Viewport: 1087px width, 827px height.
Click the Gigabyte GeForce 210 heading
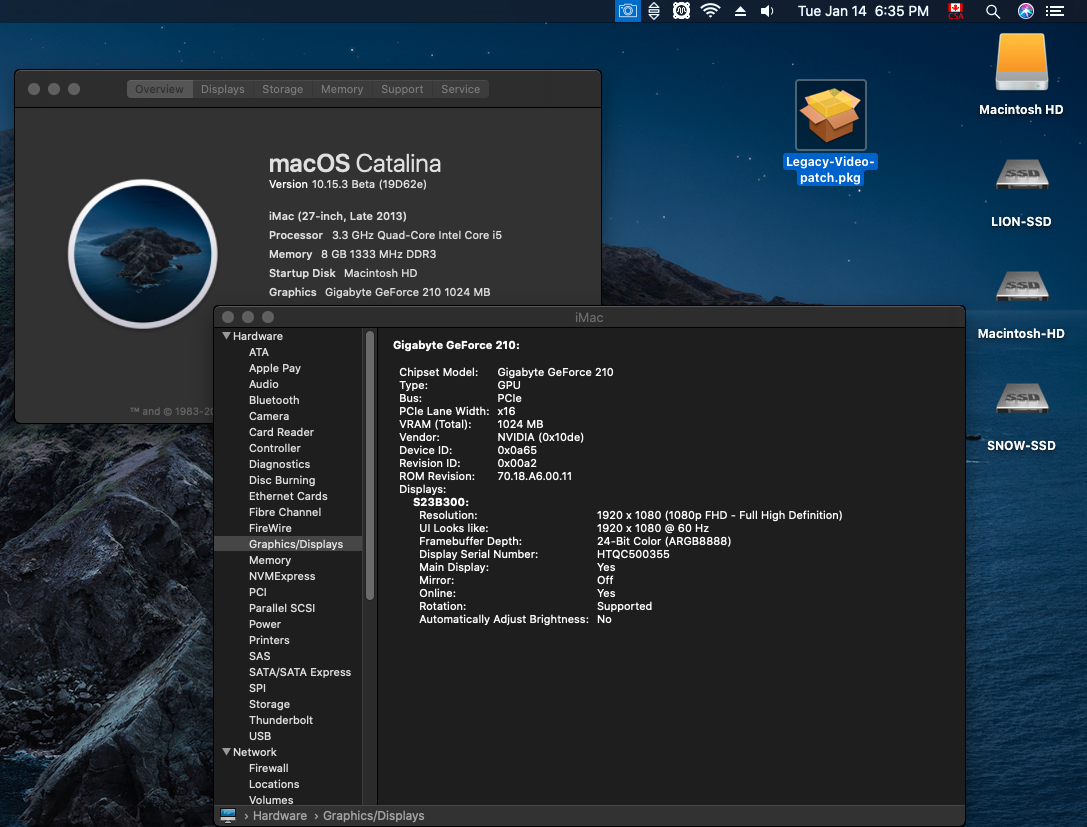(456, 345)
